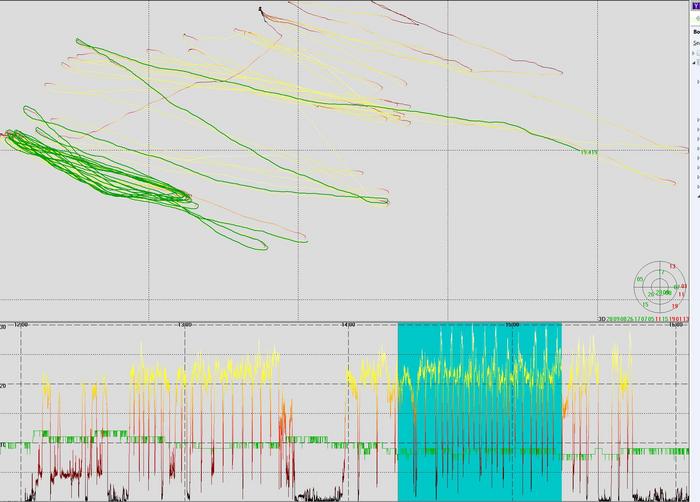This screenshot has width=700, height=502.
Task: Click the black track start marker
Action: point(260,9)
